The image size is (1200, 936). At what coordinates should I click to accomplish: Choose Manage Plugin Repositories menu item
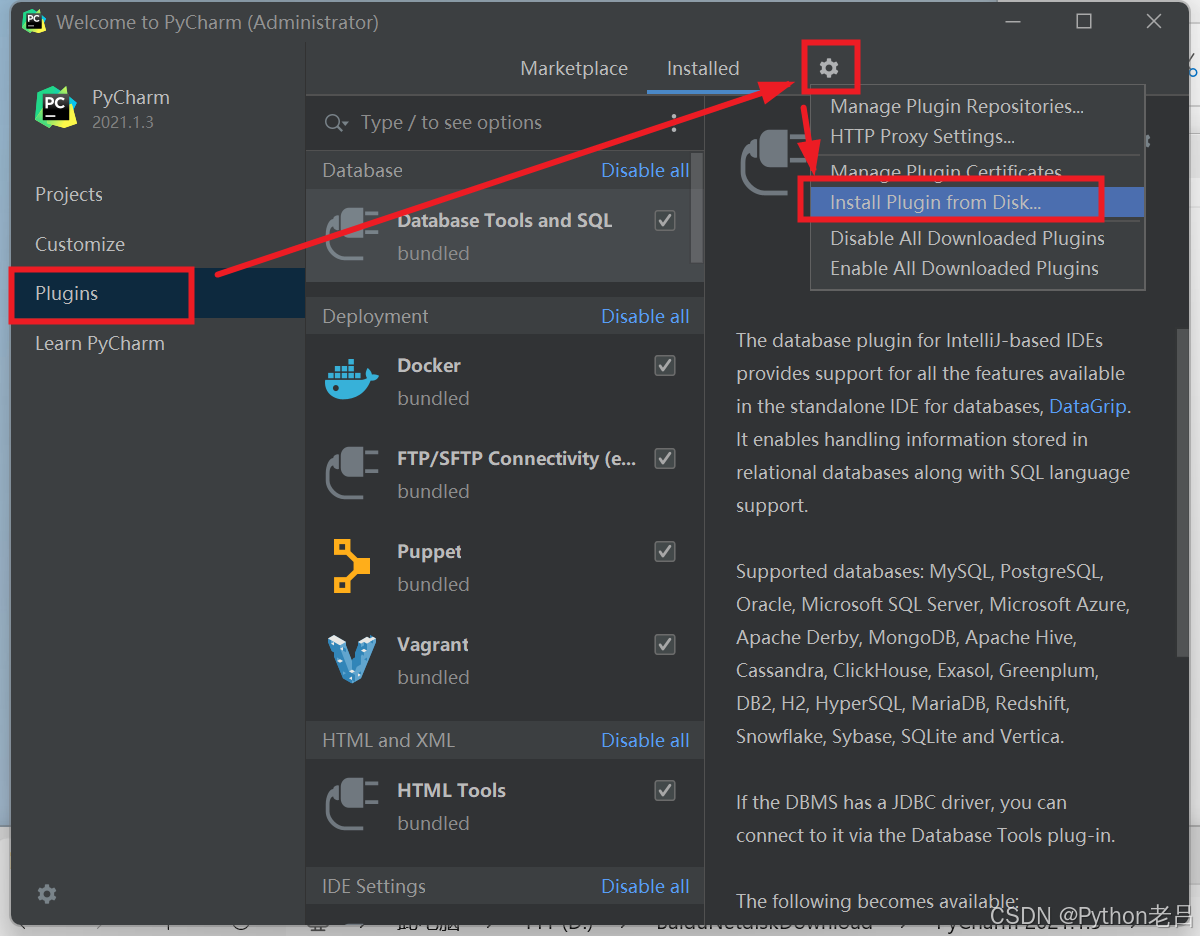tap(957, 106)
